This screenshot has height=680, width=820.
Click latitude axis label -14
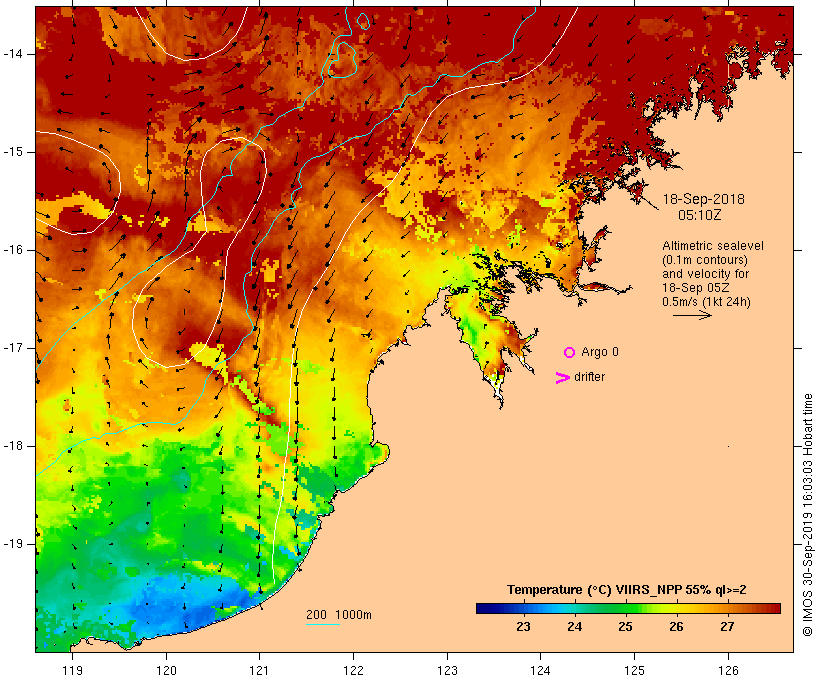click(13, 54)
